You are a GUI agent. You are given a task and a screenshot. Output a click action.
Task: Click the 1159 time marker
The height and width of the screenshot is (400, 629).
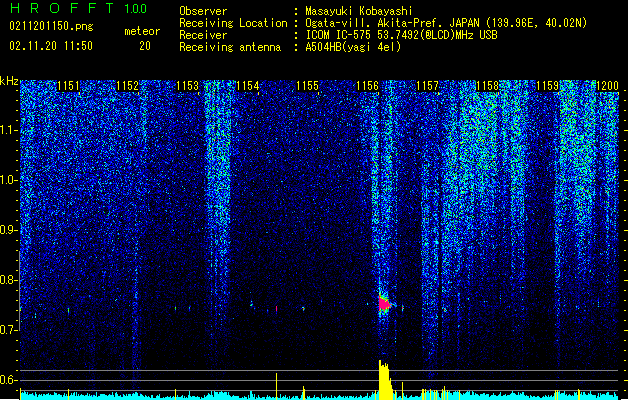point(548,86)
